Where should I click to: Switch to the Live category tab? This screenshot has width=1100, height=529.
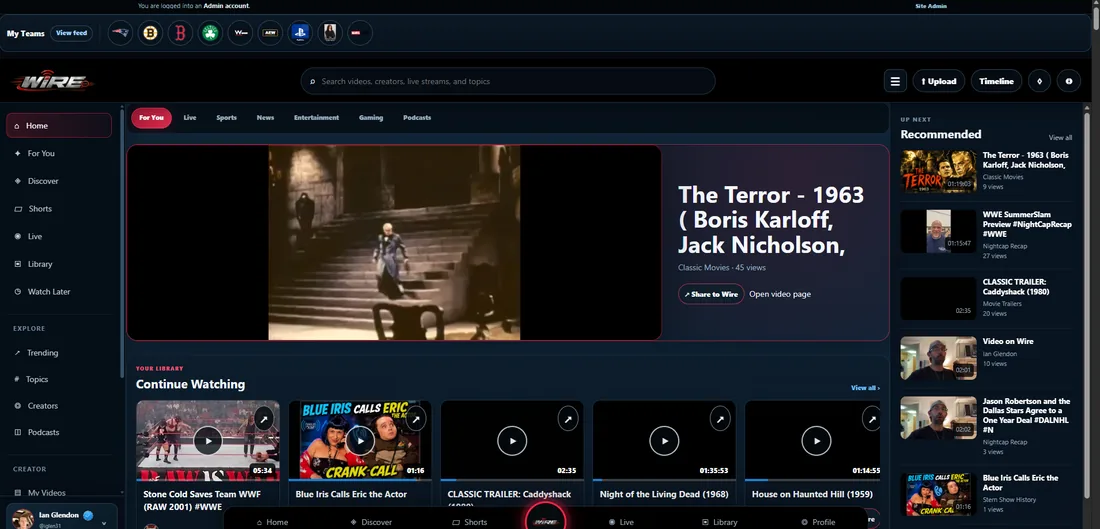tap(190, 118)
